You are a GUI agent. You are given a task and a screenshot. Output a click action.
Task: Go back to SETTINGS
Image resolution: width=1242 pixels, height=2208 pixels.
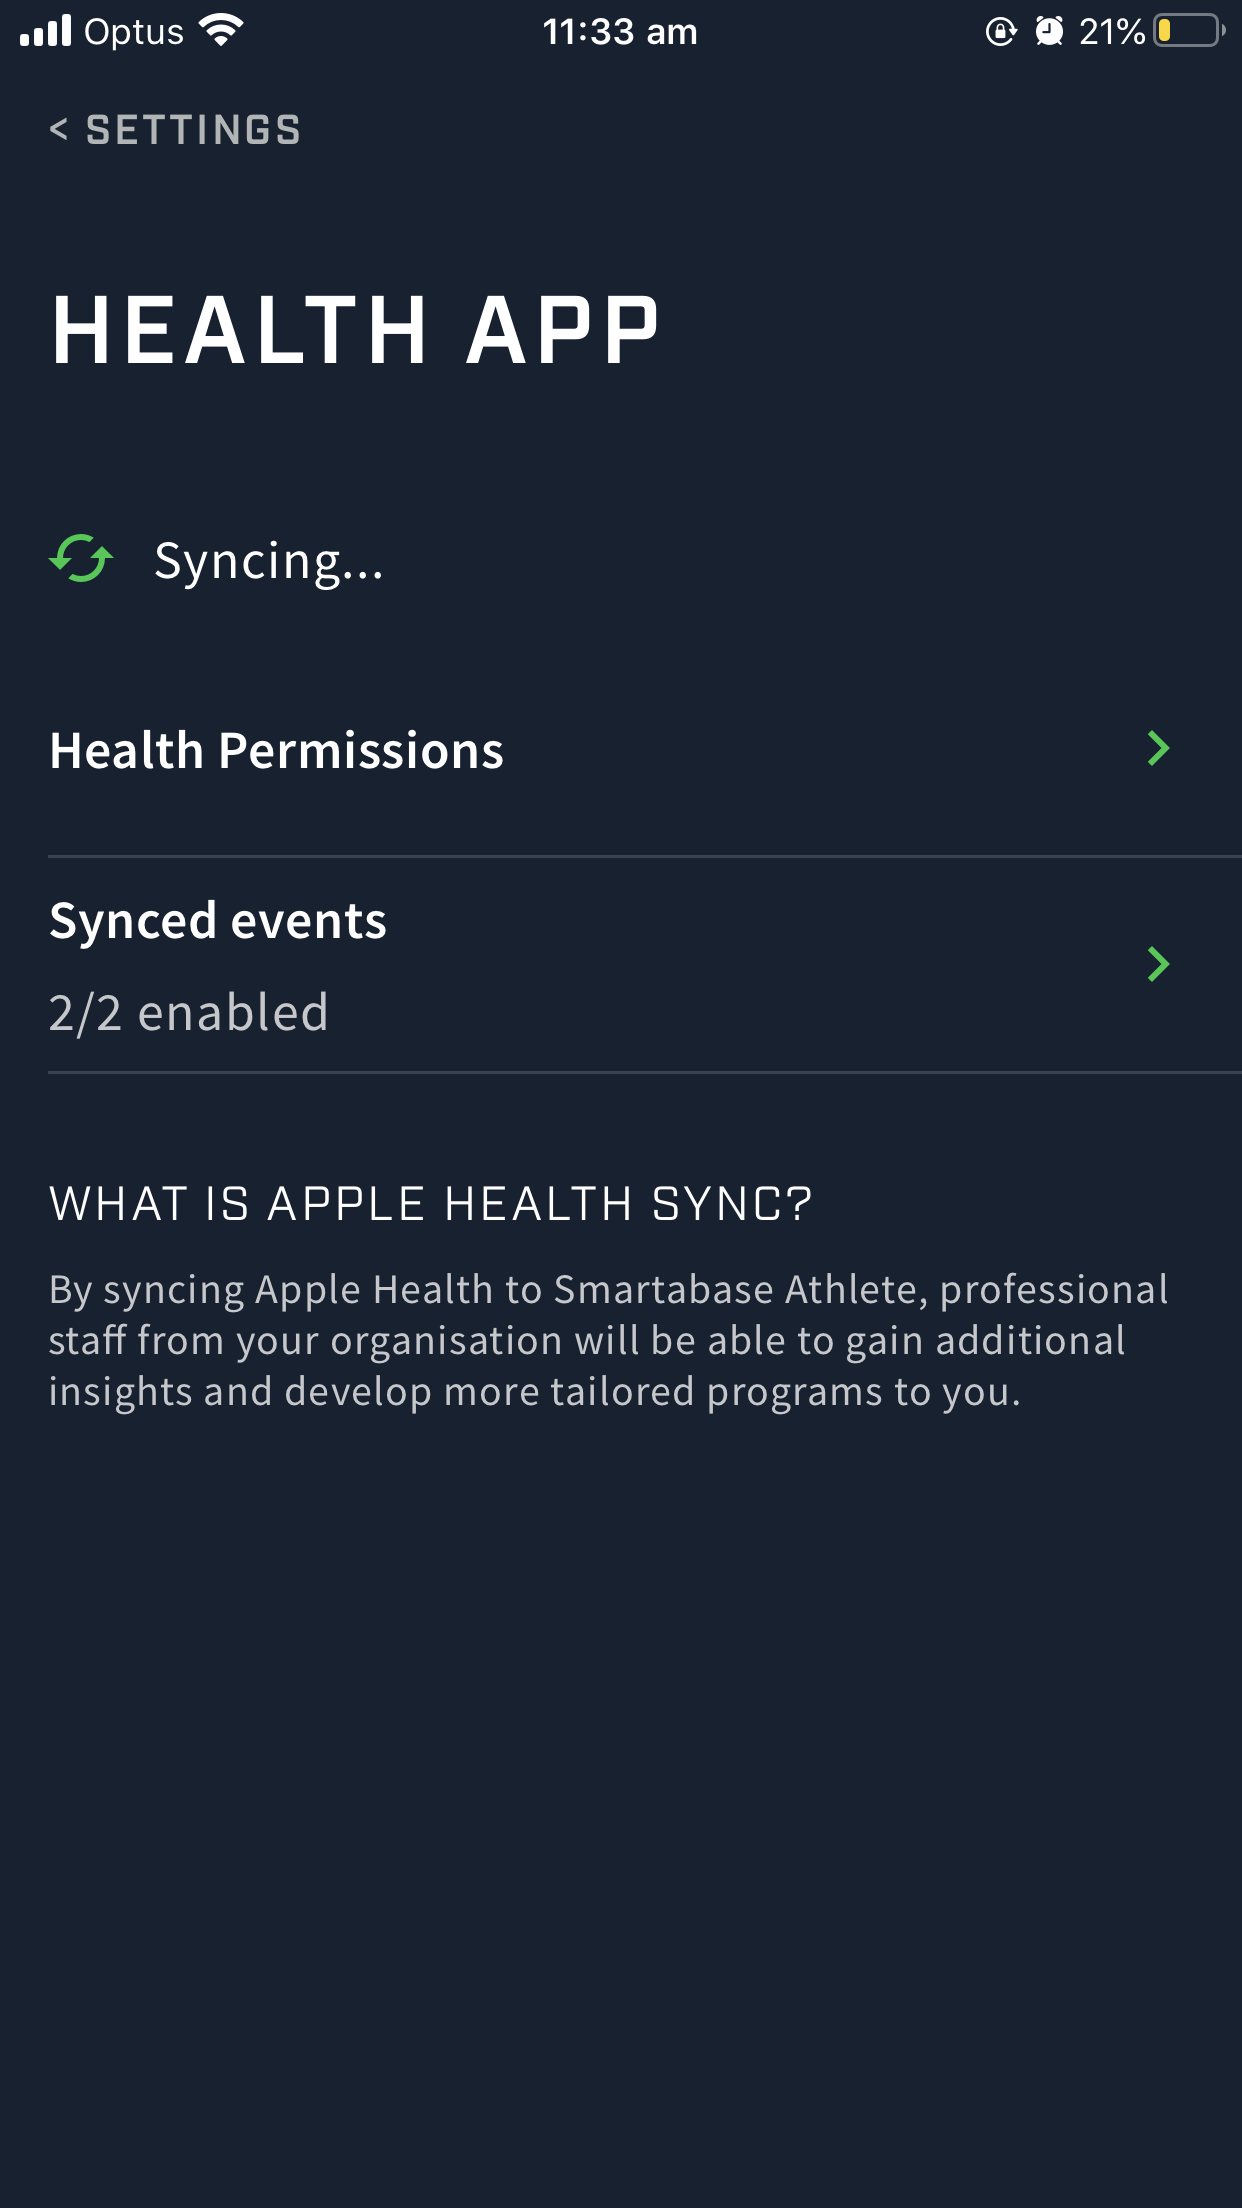(x=175, y=129)
